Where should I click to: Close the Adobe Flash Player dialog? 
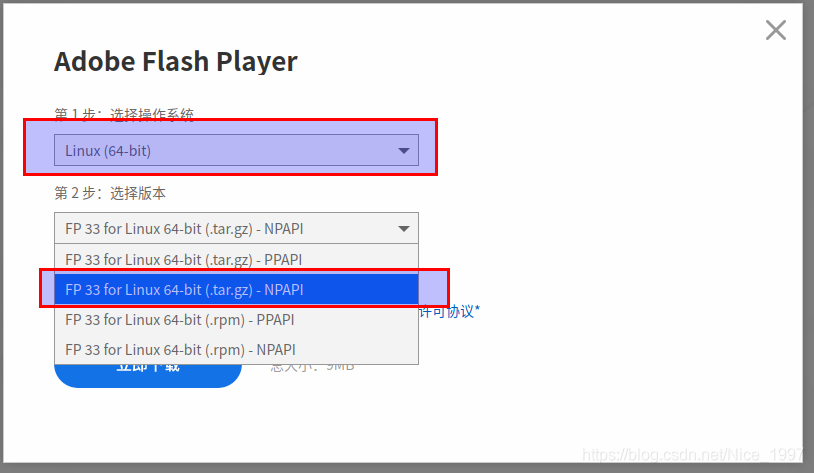pyautogui.click(x=776, y=30)
